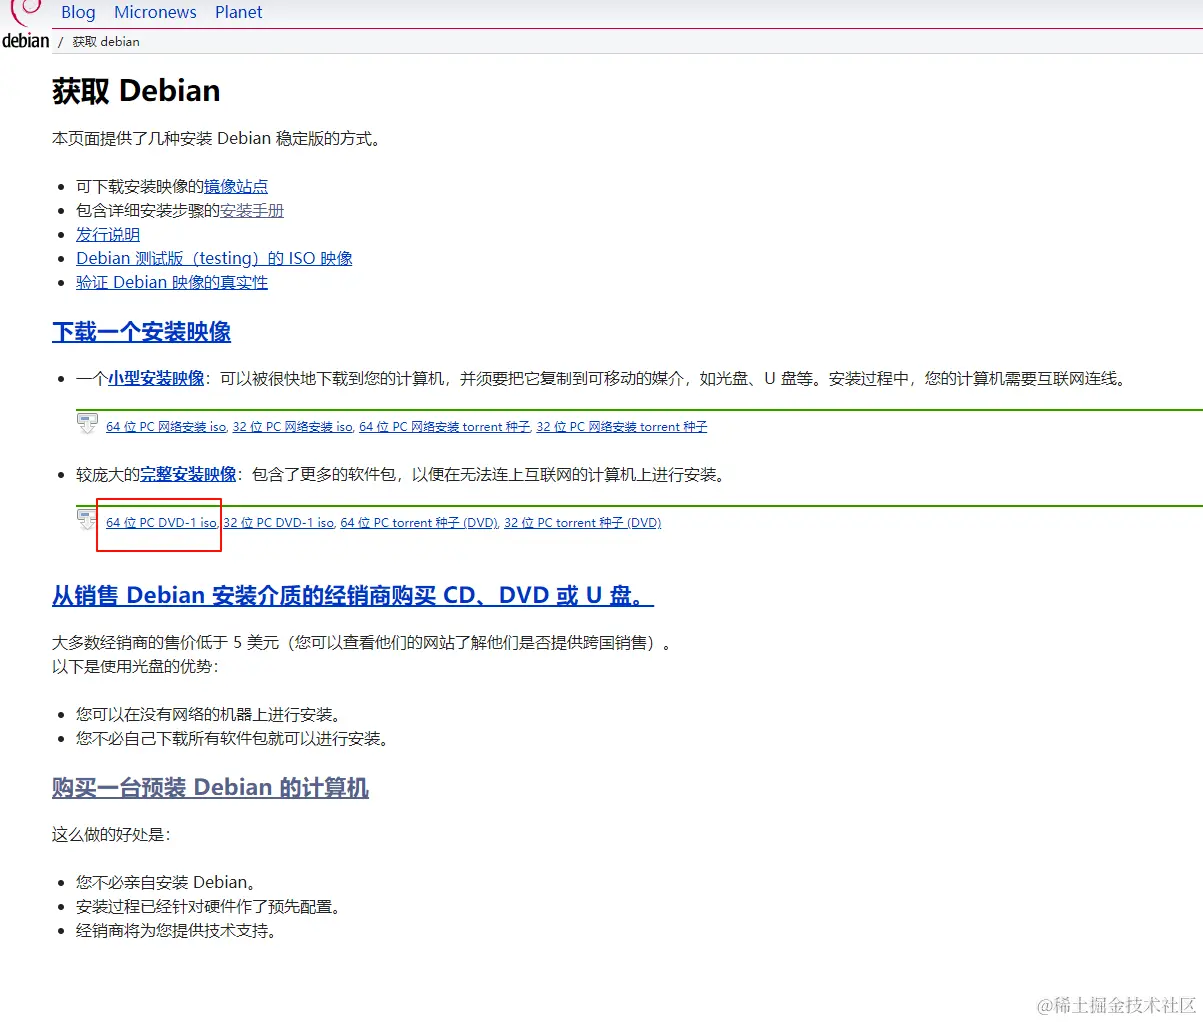Open the Micronews navigation link
This screenshot has width=1203, height=1022.
click(155, 12)
